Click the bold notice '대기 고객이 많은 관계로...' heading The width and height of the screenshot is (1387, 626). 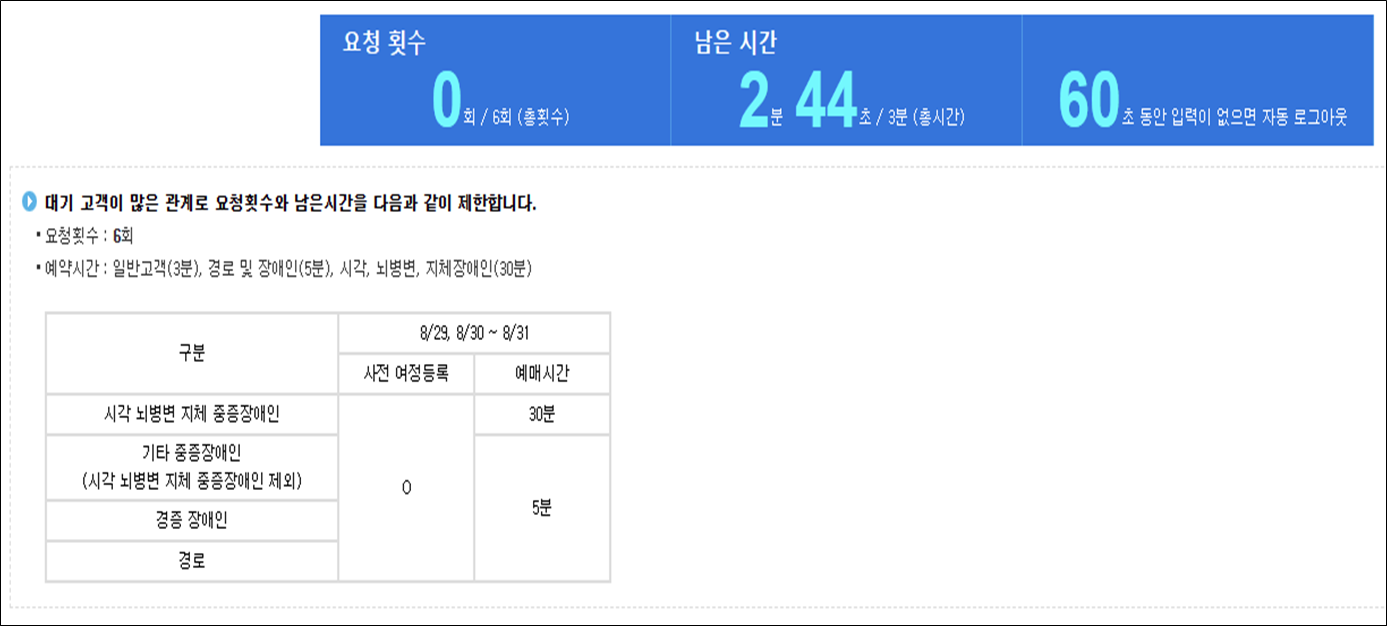click(x=291, y=204)
